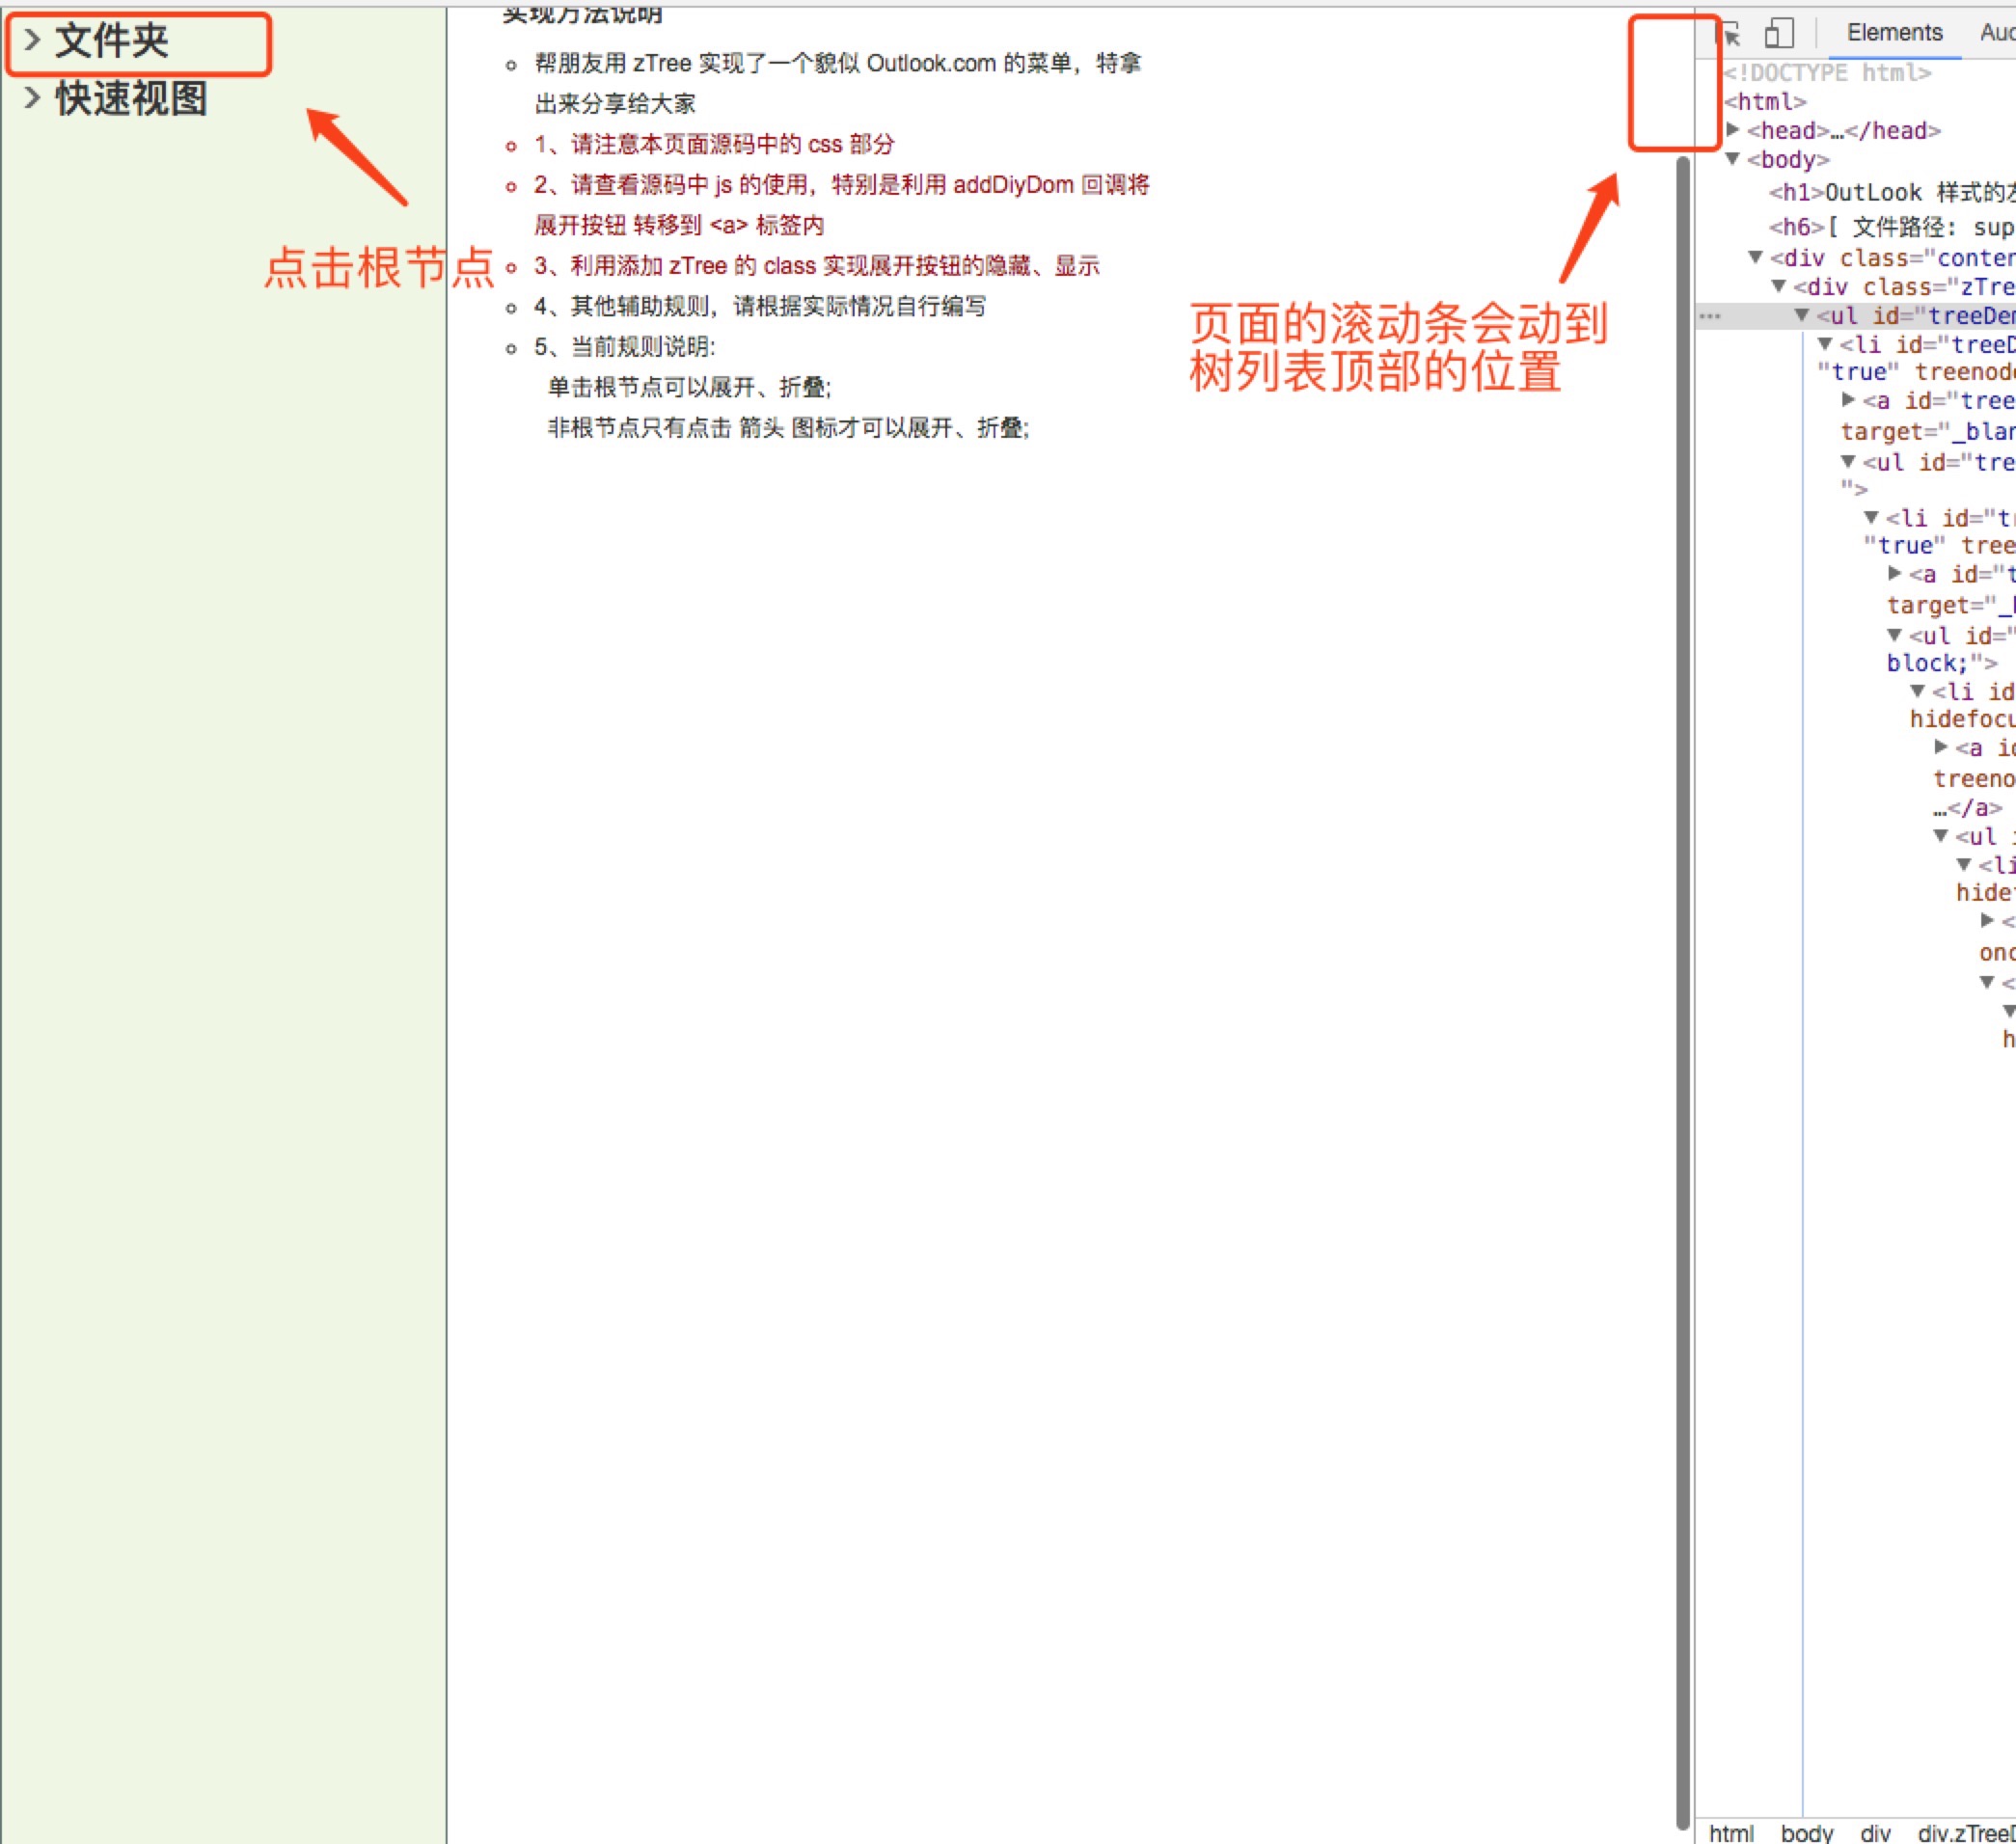Open the three-dots menu on selected ul row
This screenshot has height=1844, width=2016.
coord(1710,316)
